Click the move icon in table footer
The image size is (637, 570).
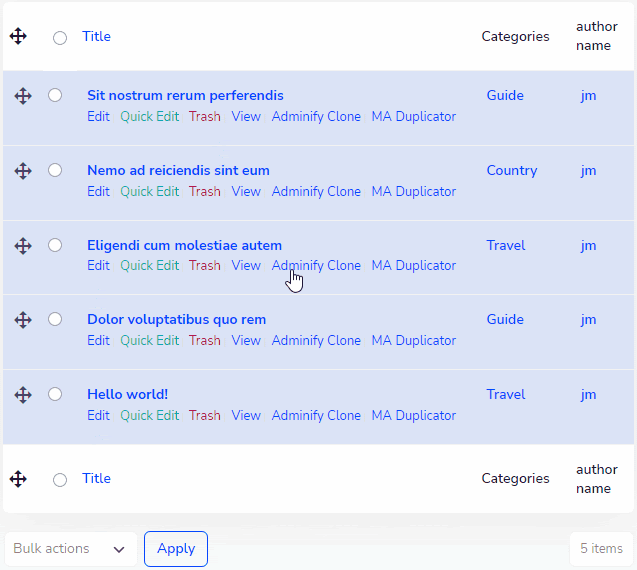pyautogui.click(x=18, y=479)
